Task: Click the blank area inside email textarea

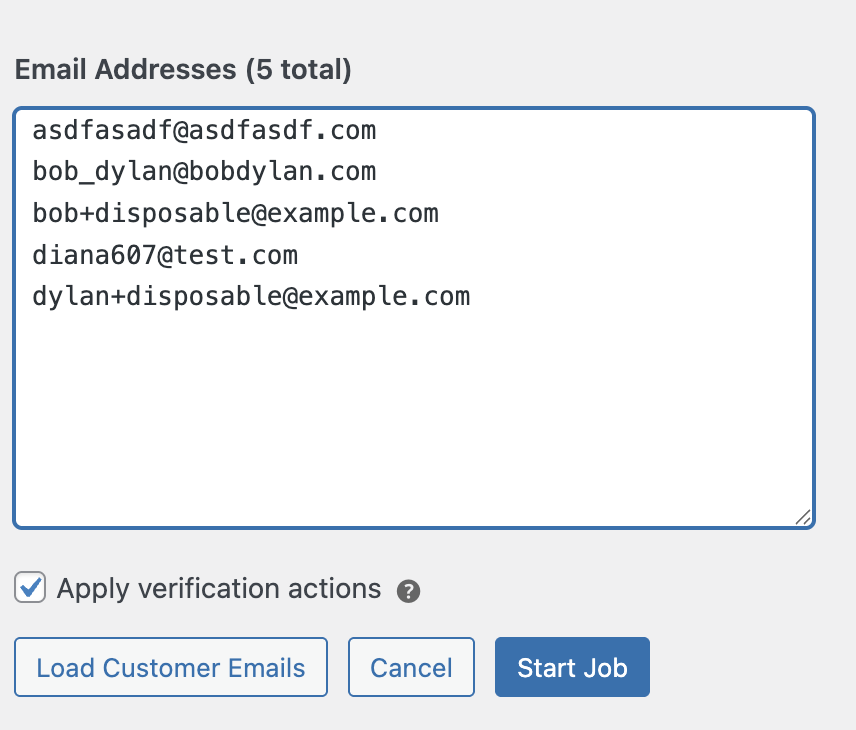Action: pyautogui.click(x=412, y=420)
